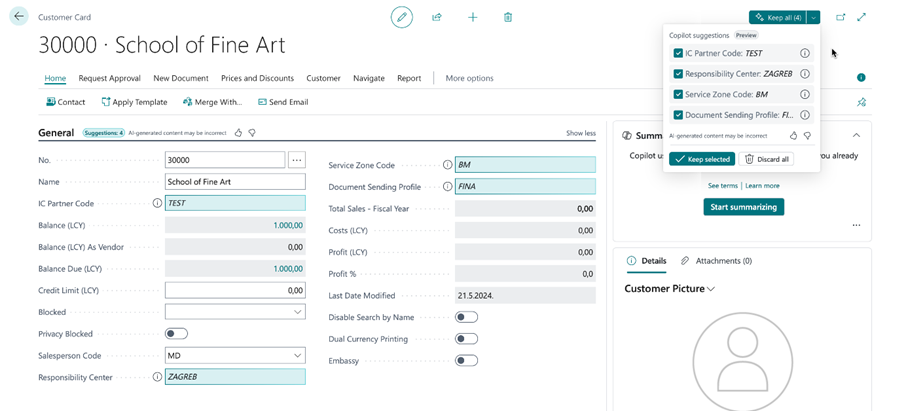The image size is (908, 411).
Task: Thumbs up beside General heading
Action: pos(238,133)
